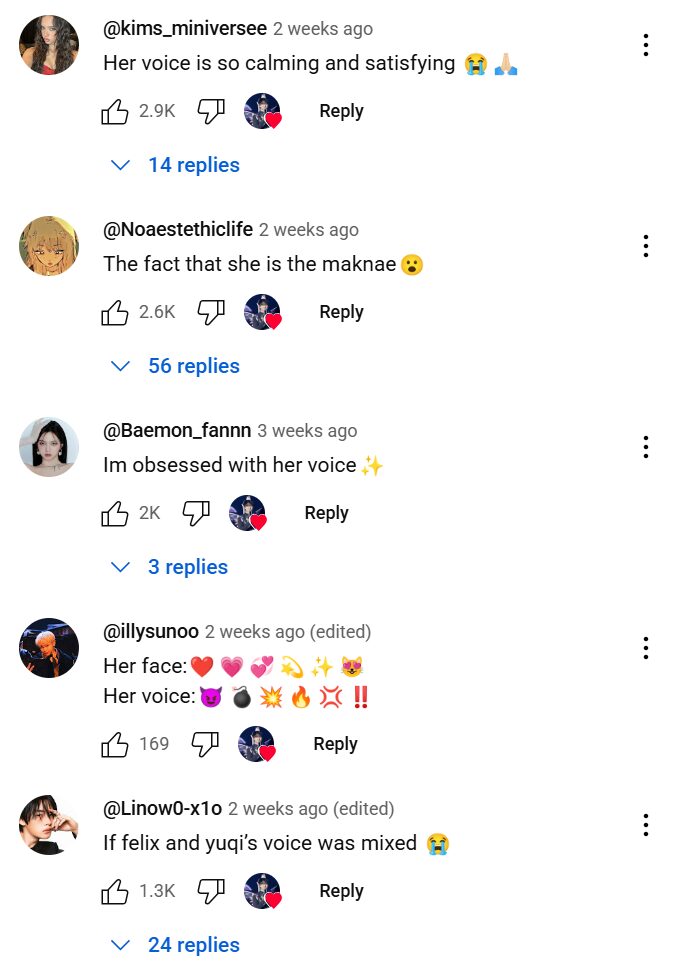Dislike the comment by @illysunoo
691x977 pixels.
point(205,744)
